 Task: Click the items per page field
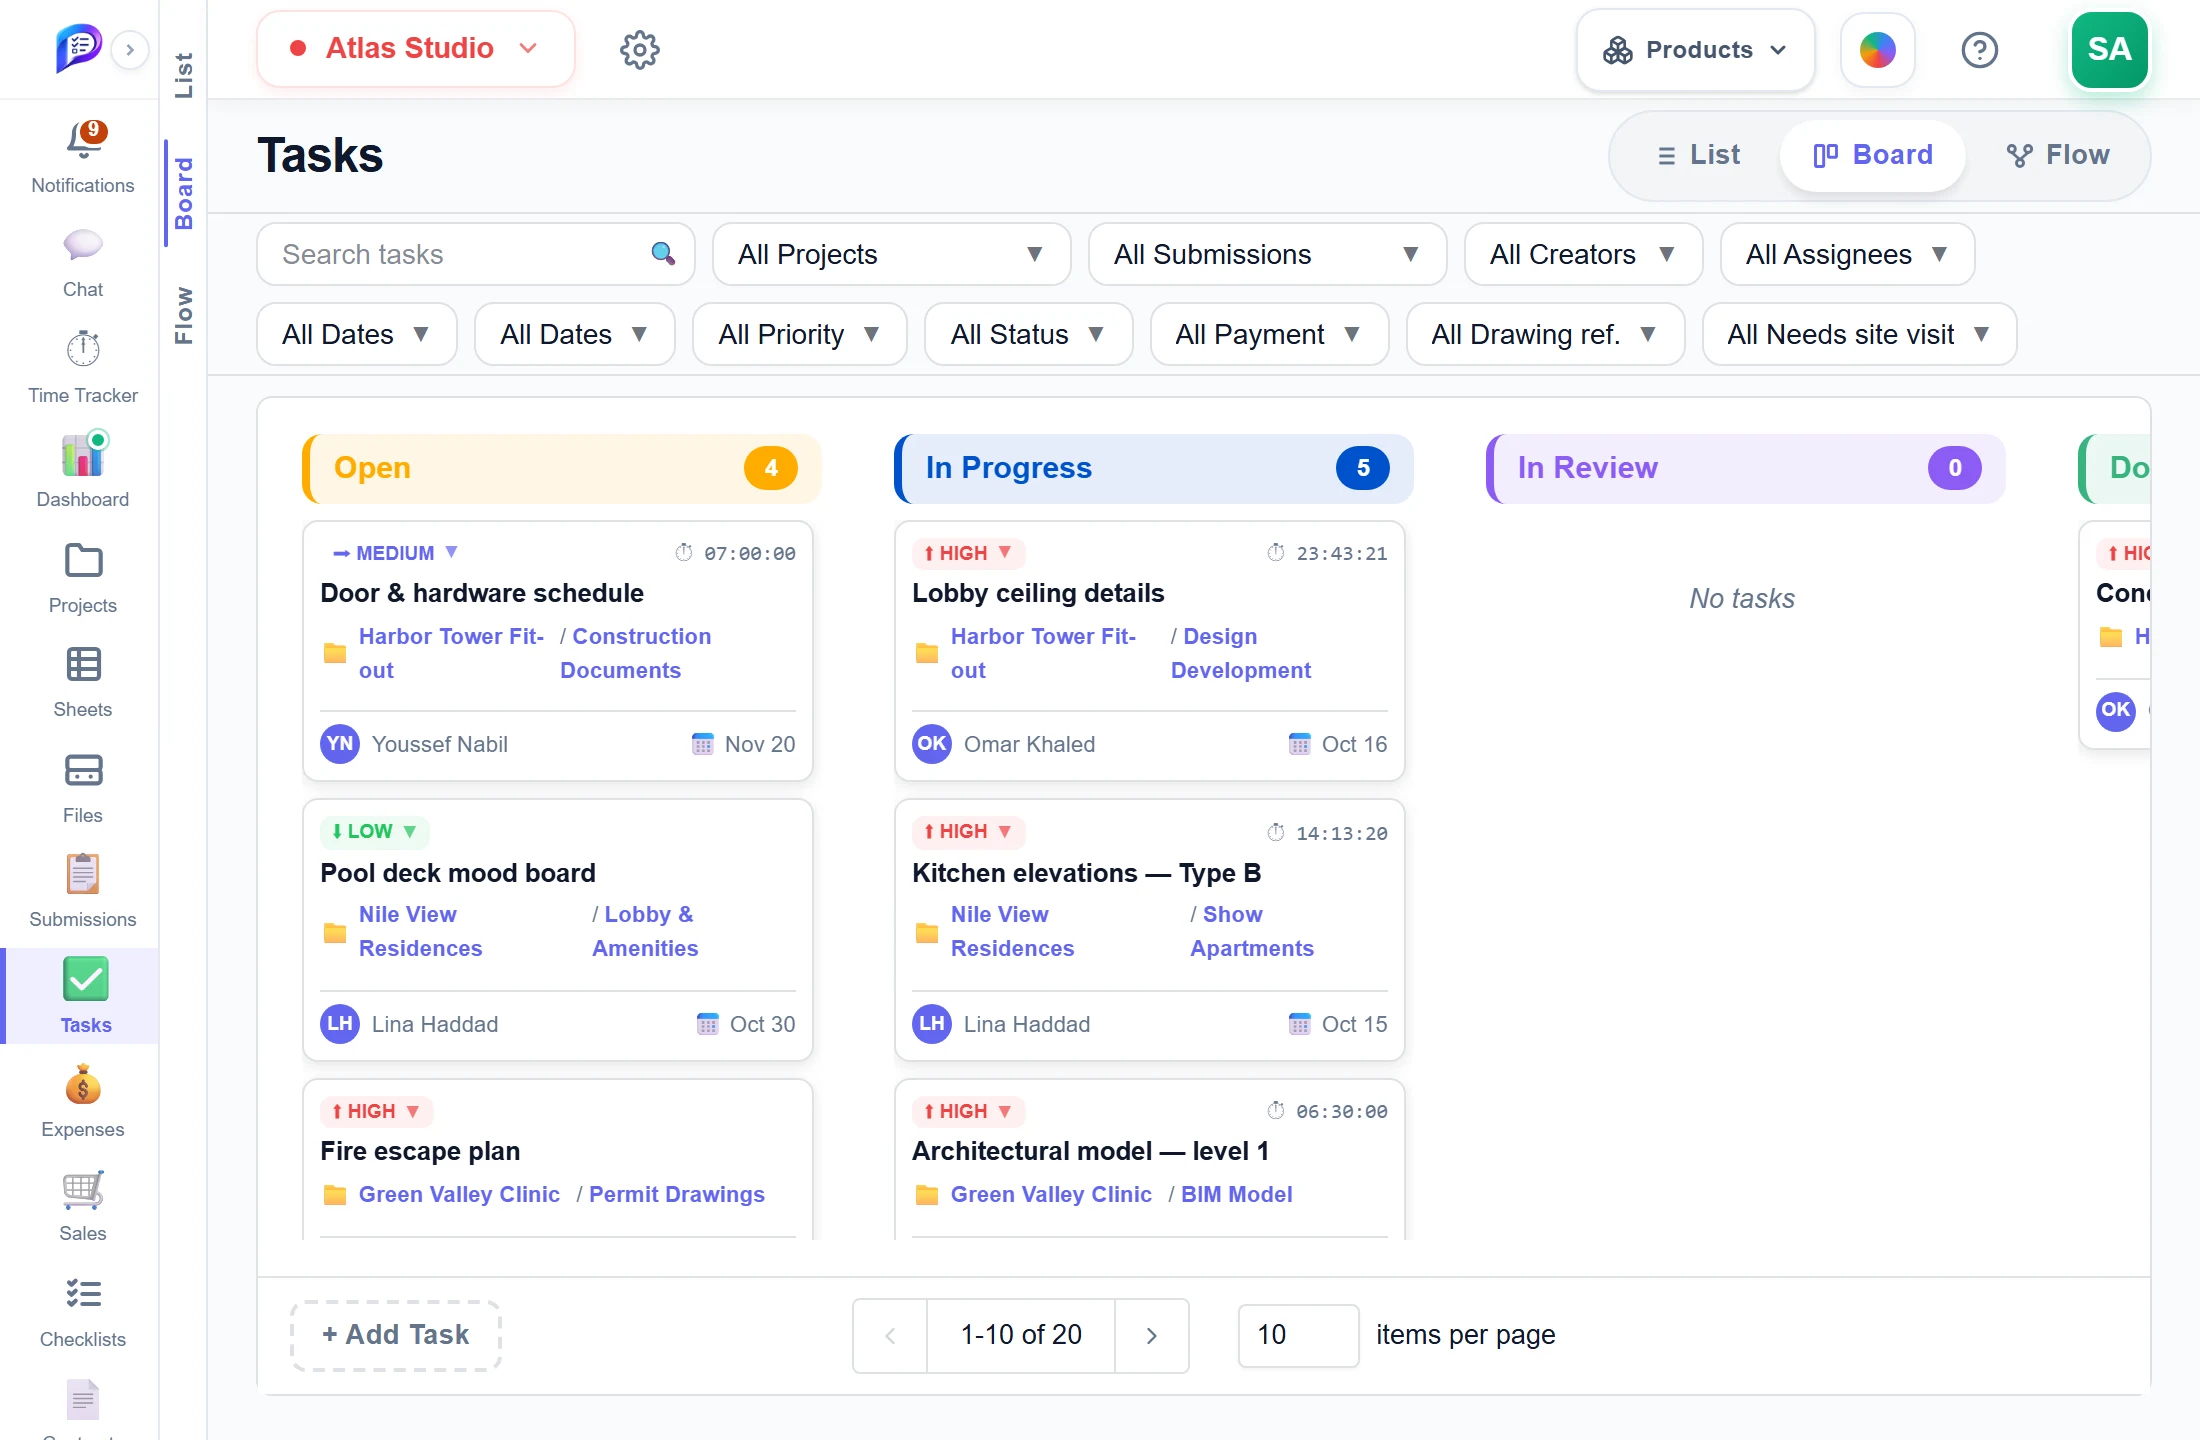tap(1298, 1335)
